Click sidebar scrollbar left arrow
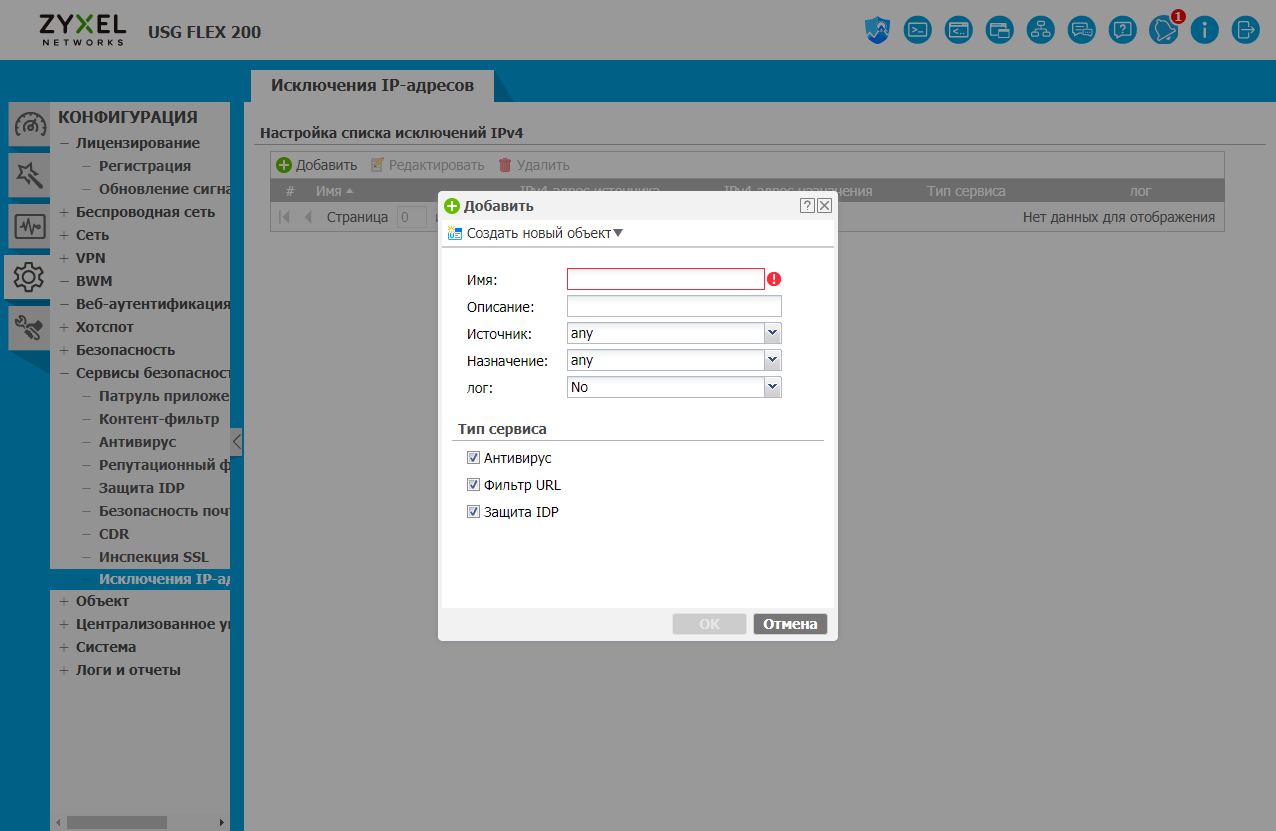 pos(58,822)
